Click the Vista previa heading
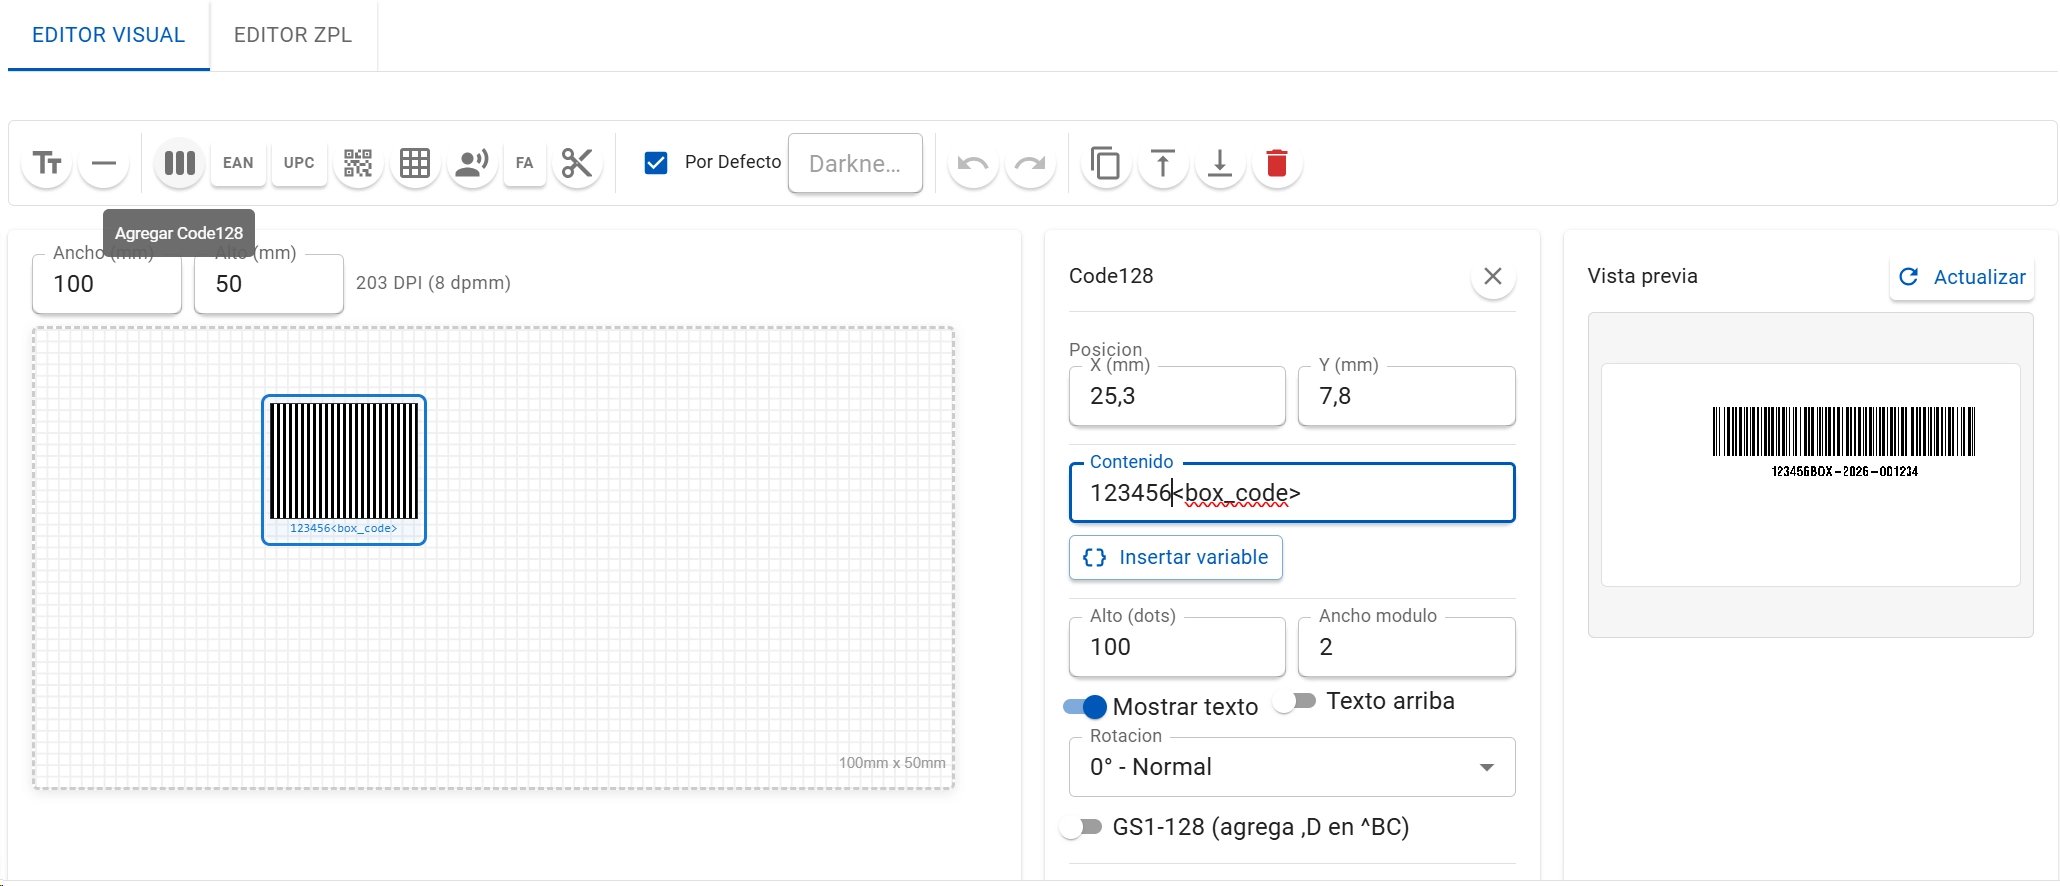This screenshot has width=2060, height=886. [1643, 276]
